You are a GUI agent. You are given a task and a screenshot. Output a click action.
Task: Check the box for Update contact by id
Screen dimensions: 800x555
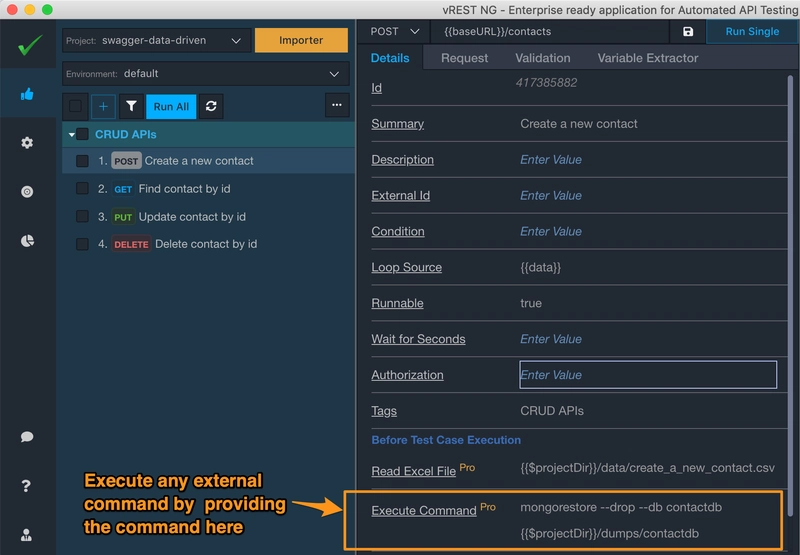click(x=82, y=216)
